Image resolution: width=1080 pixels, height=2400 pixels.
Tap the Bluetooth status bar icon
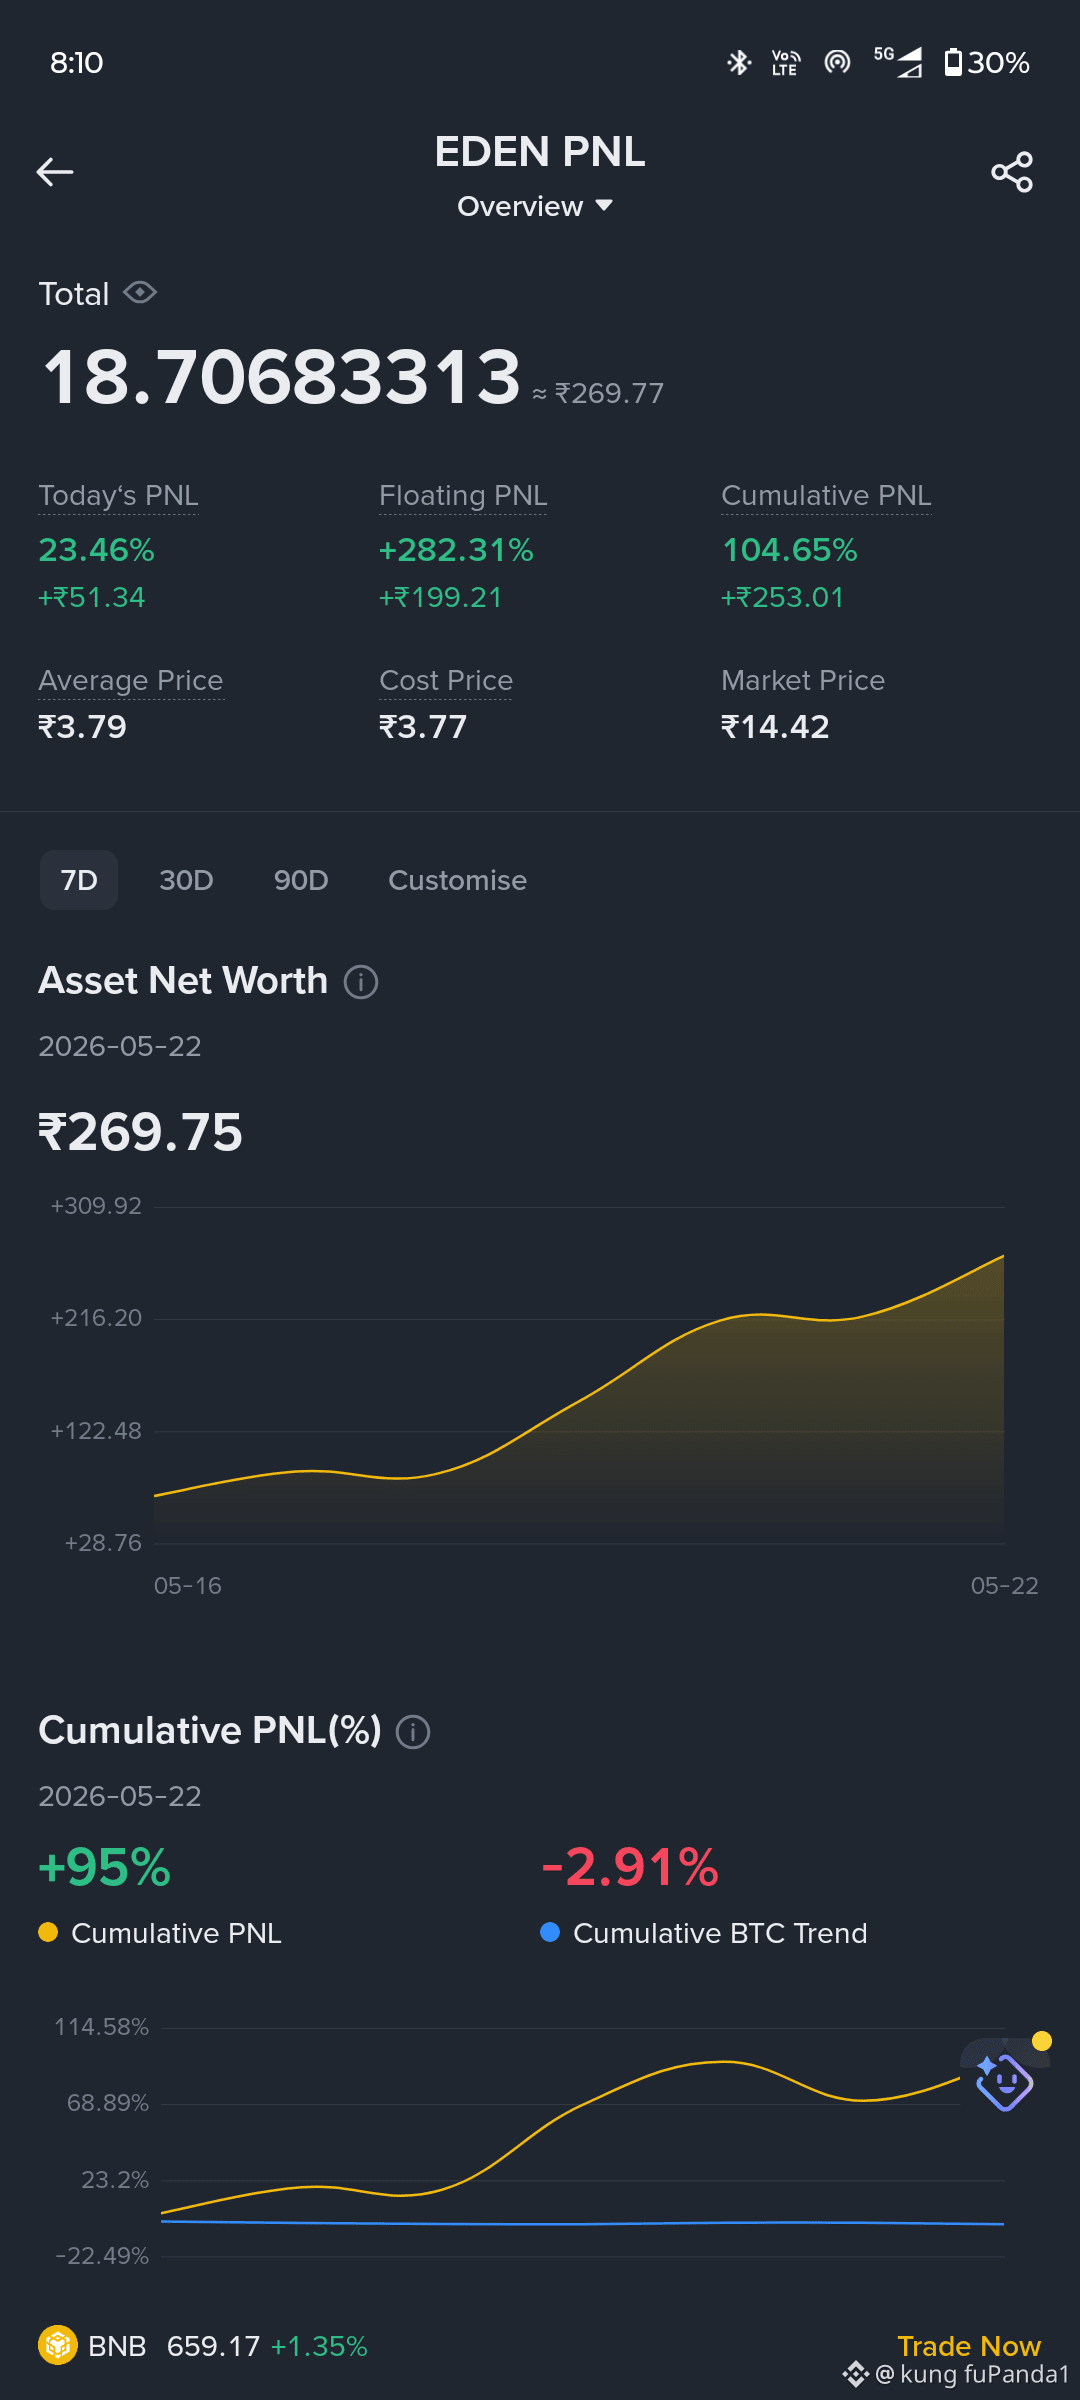738,63
